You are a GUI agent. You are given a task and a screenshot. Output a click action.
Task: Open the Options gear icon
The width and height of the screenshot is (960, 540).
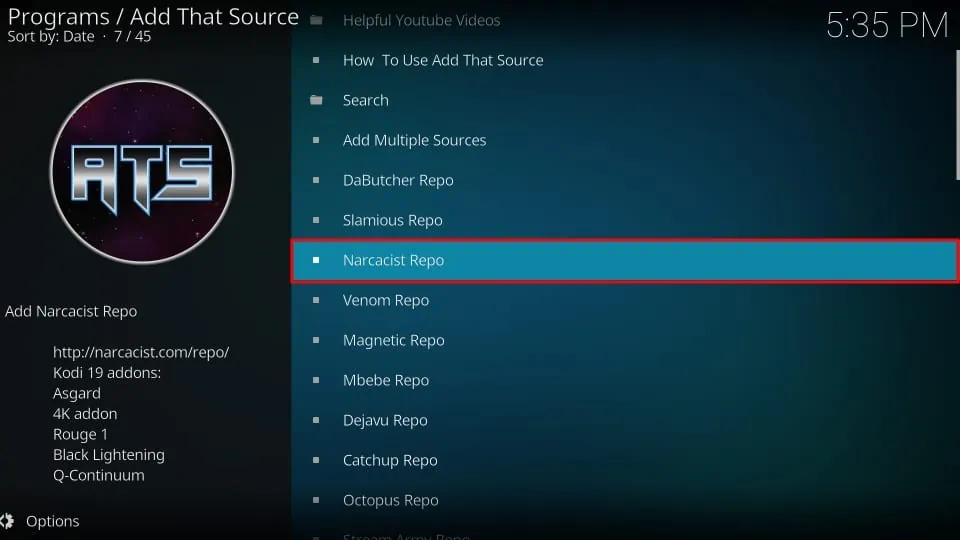(x=7, y=521)
